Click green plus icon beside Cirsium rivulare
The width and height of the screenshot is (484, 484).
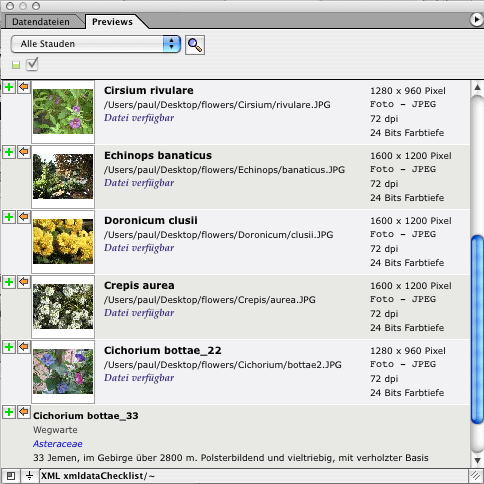9,87
